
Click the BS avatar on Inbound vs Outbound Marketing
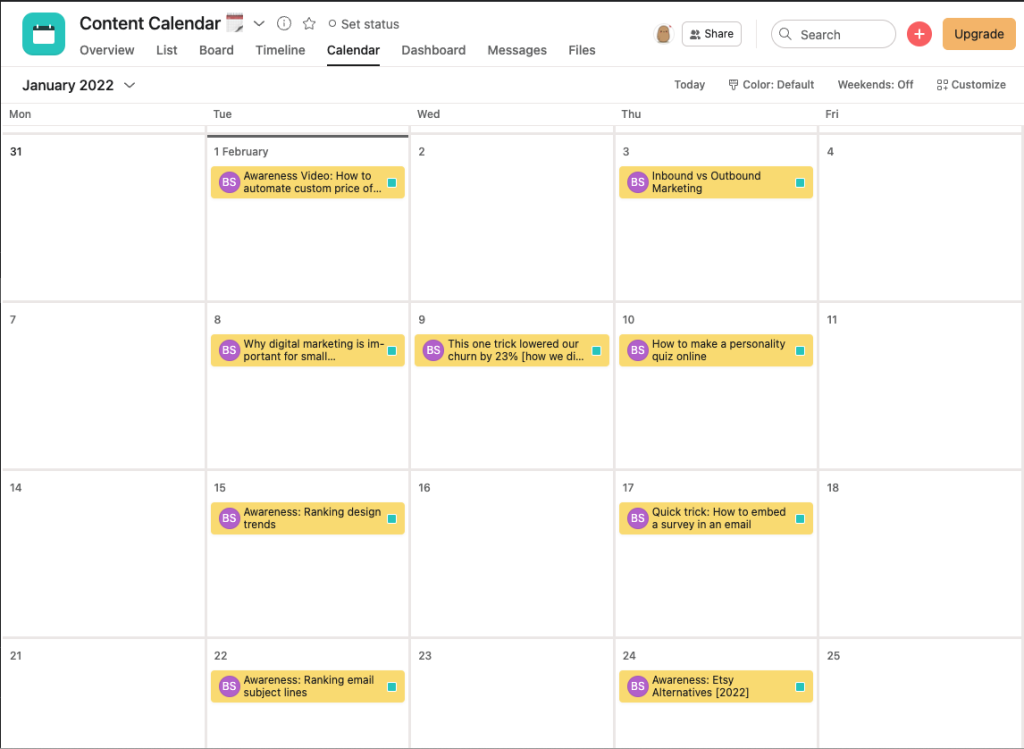(x=637, y=182)
